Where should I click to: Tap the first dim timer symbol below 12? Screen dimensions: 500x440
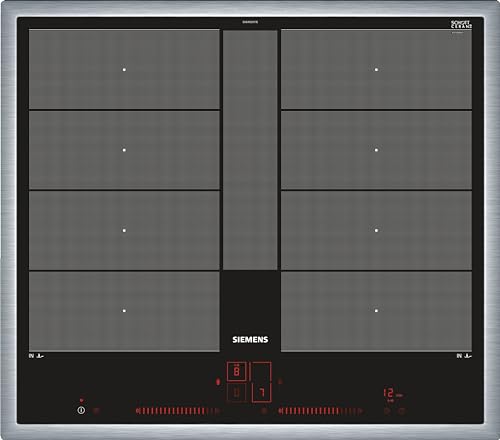click(387, 411)
